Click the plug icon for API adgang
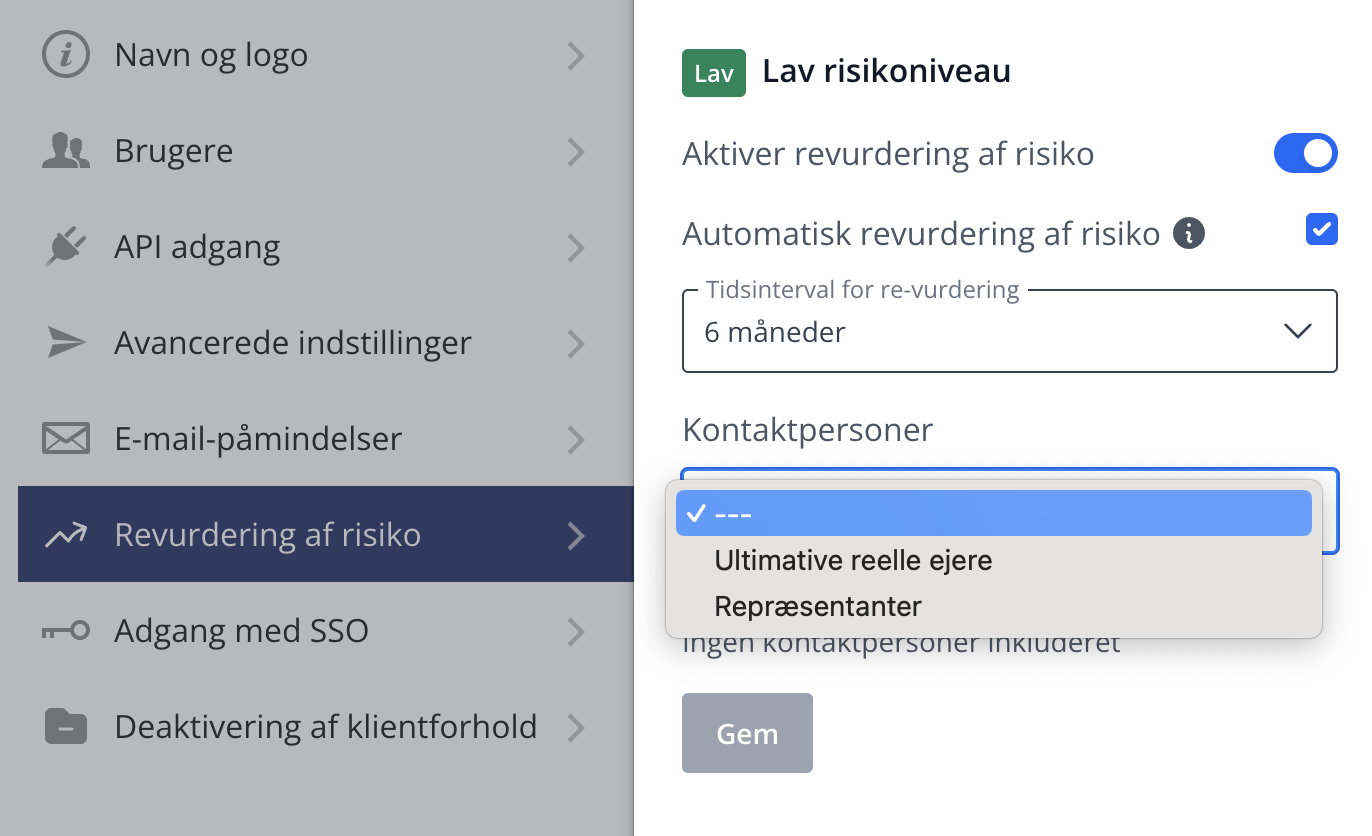 (x=66, y=247)
